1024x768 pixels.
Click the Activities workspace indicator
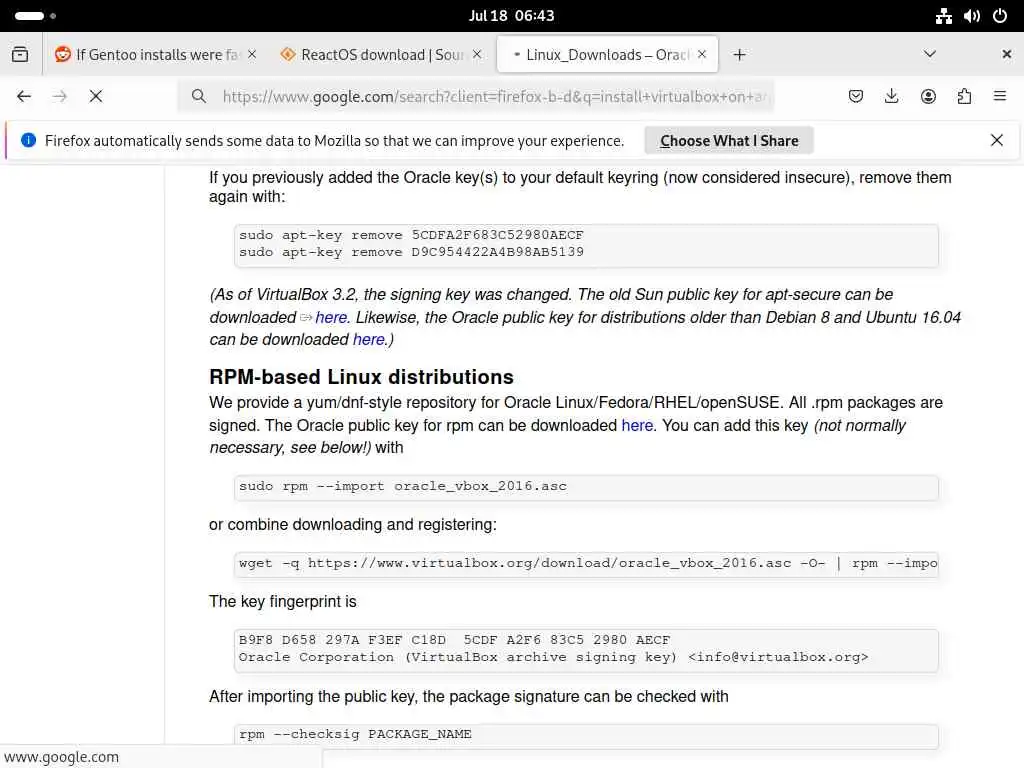pos(35,16)
